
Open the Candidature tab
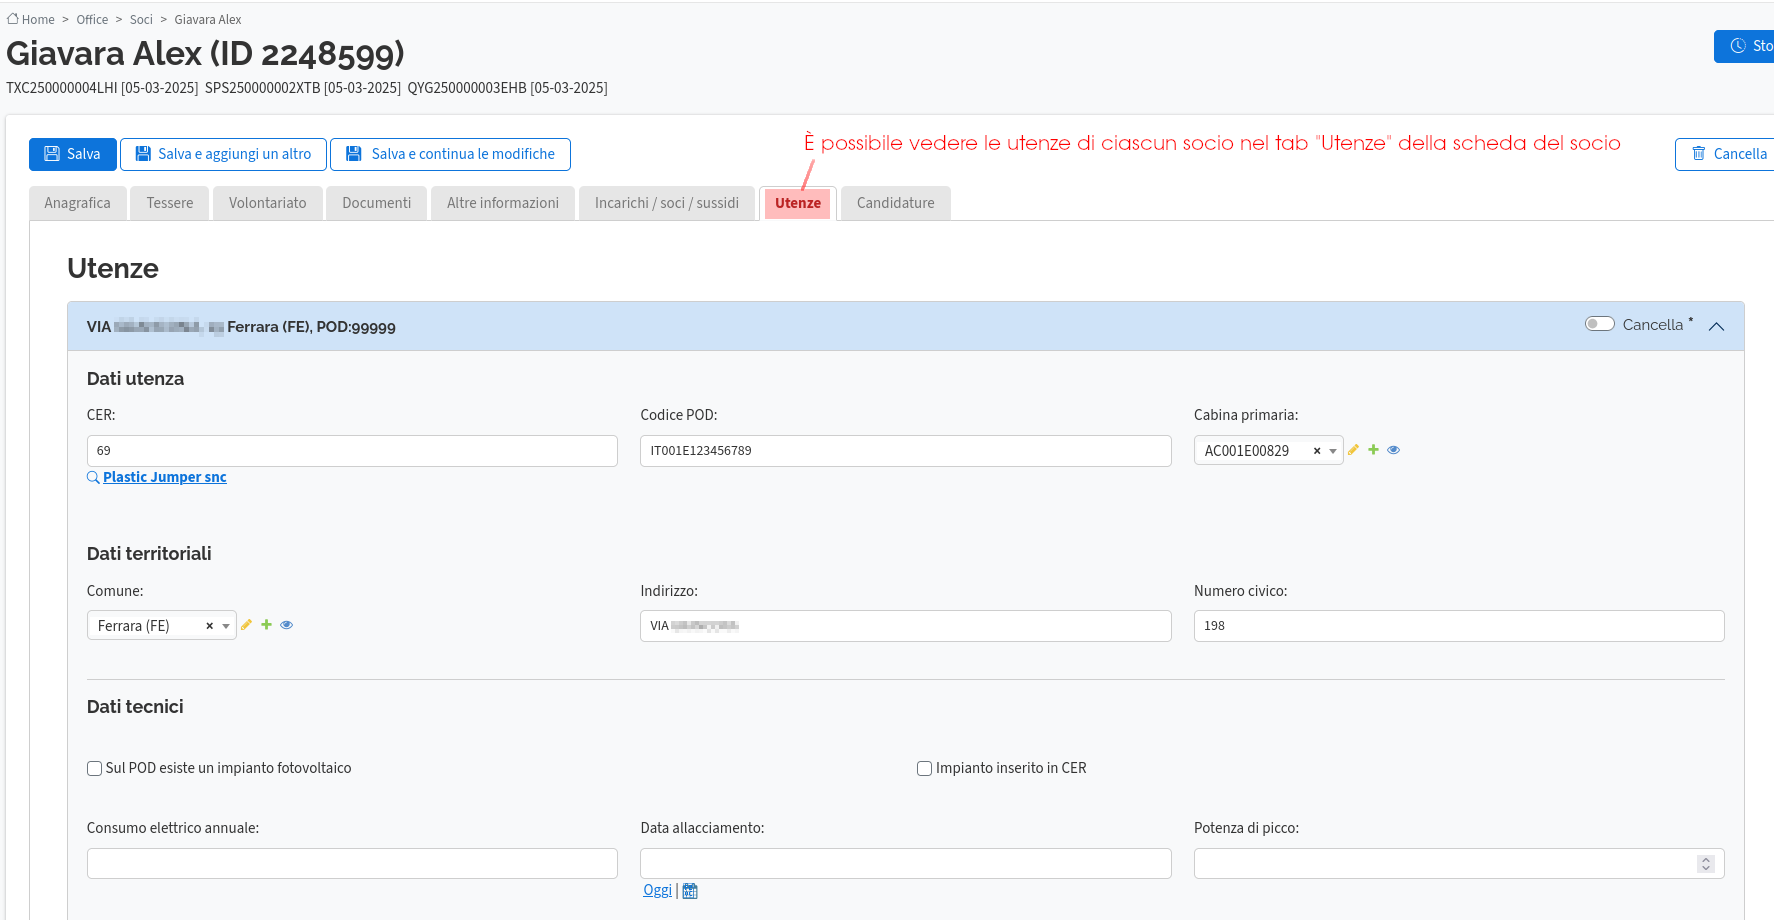coord(896,203)
